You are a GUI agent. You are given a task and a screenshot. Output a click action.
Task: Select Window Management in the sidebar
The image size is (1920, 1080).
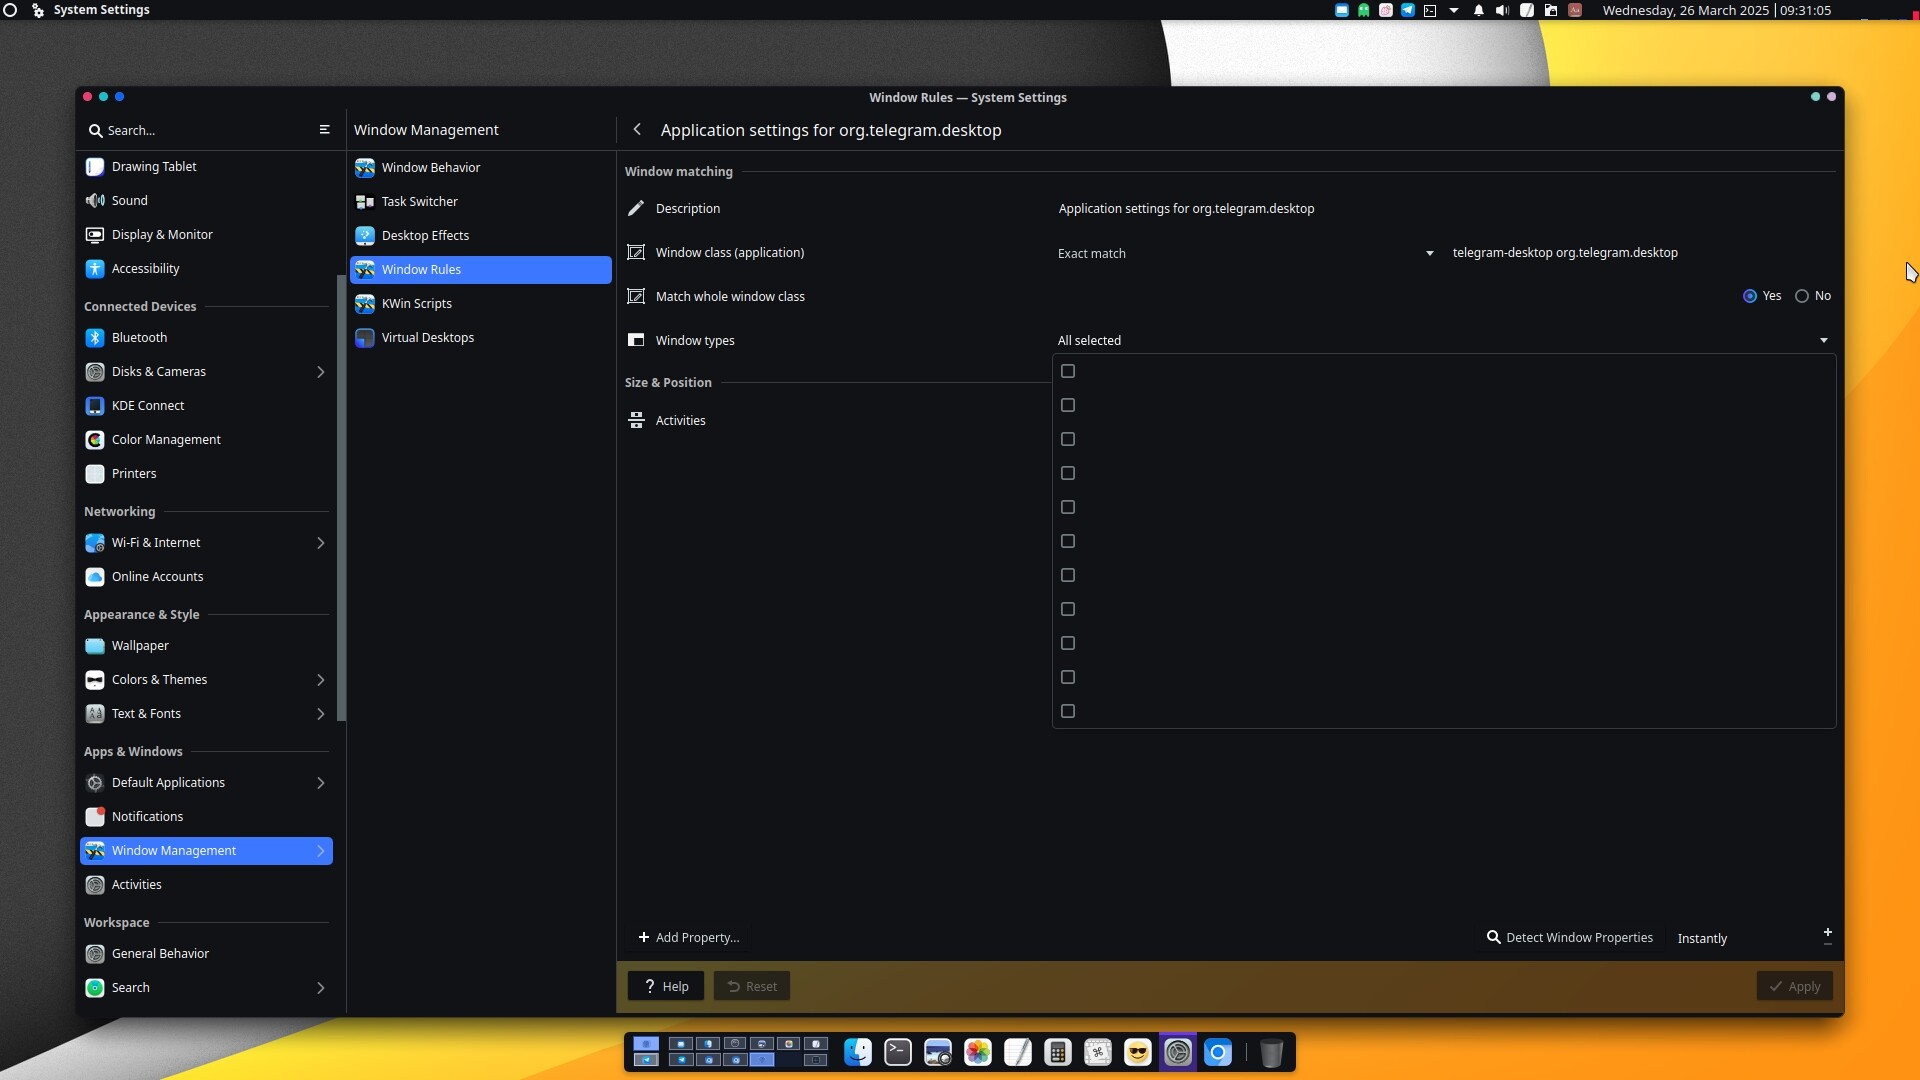pyautogui.click(x=206, y=850)
